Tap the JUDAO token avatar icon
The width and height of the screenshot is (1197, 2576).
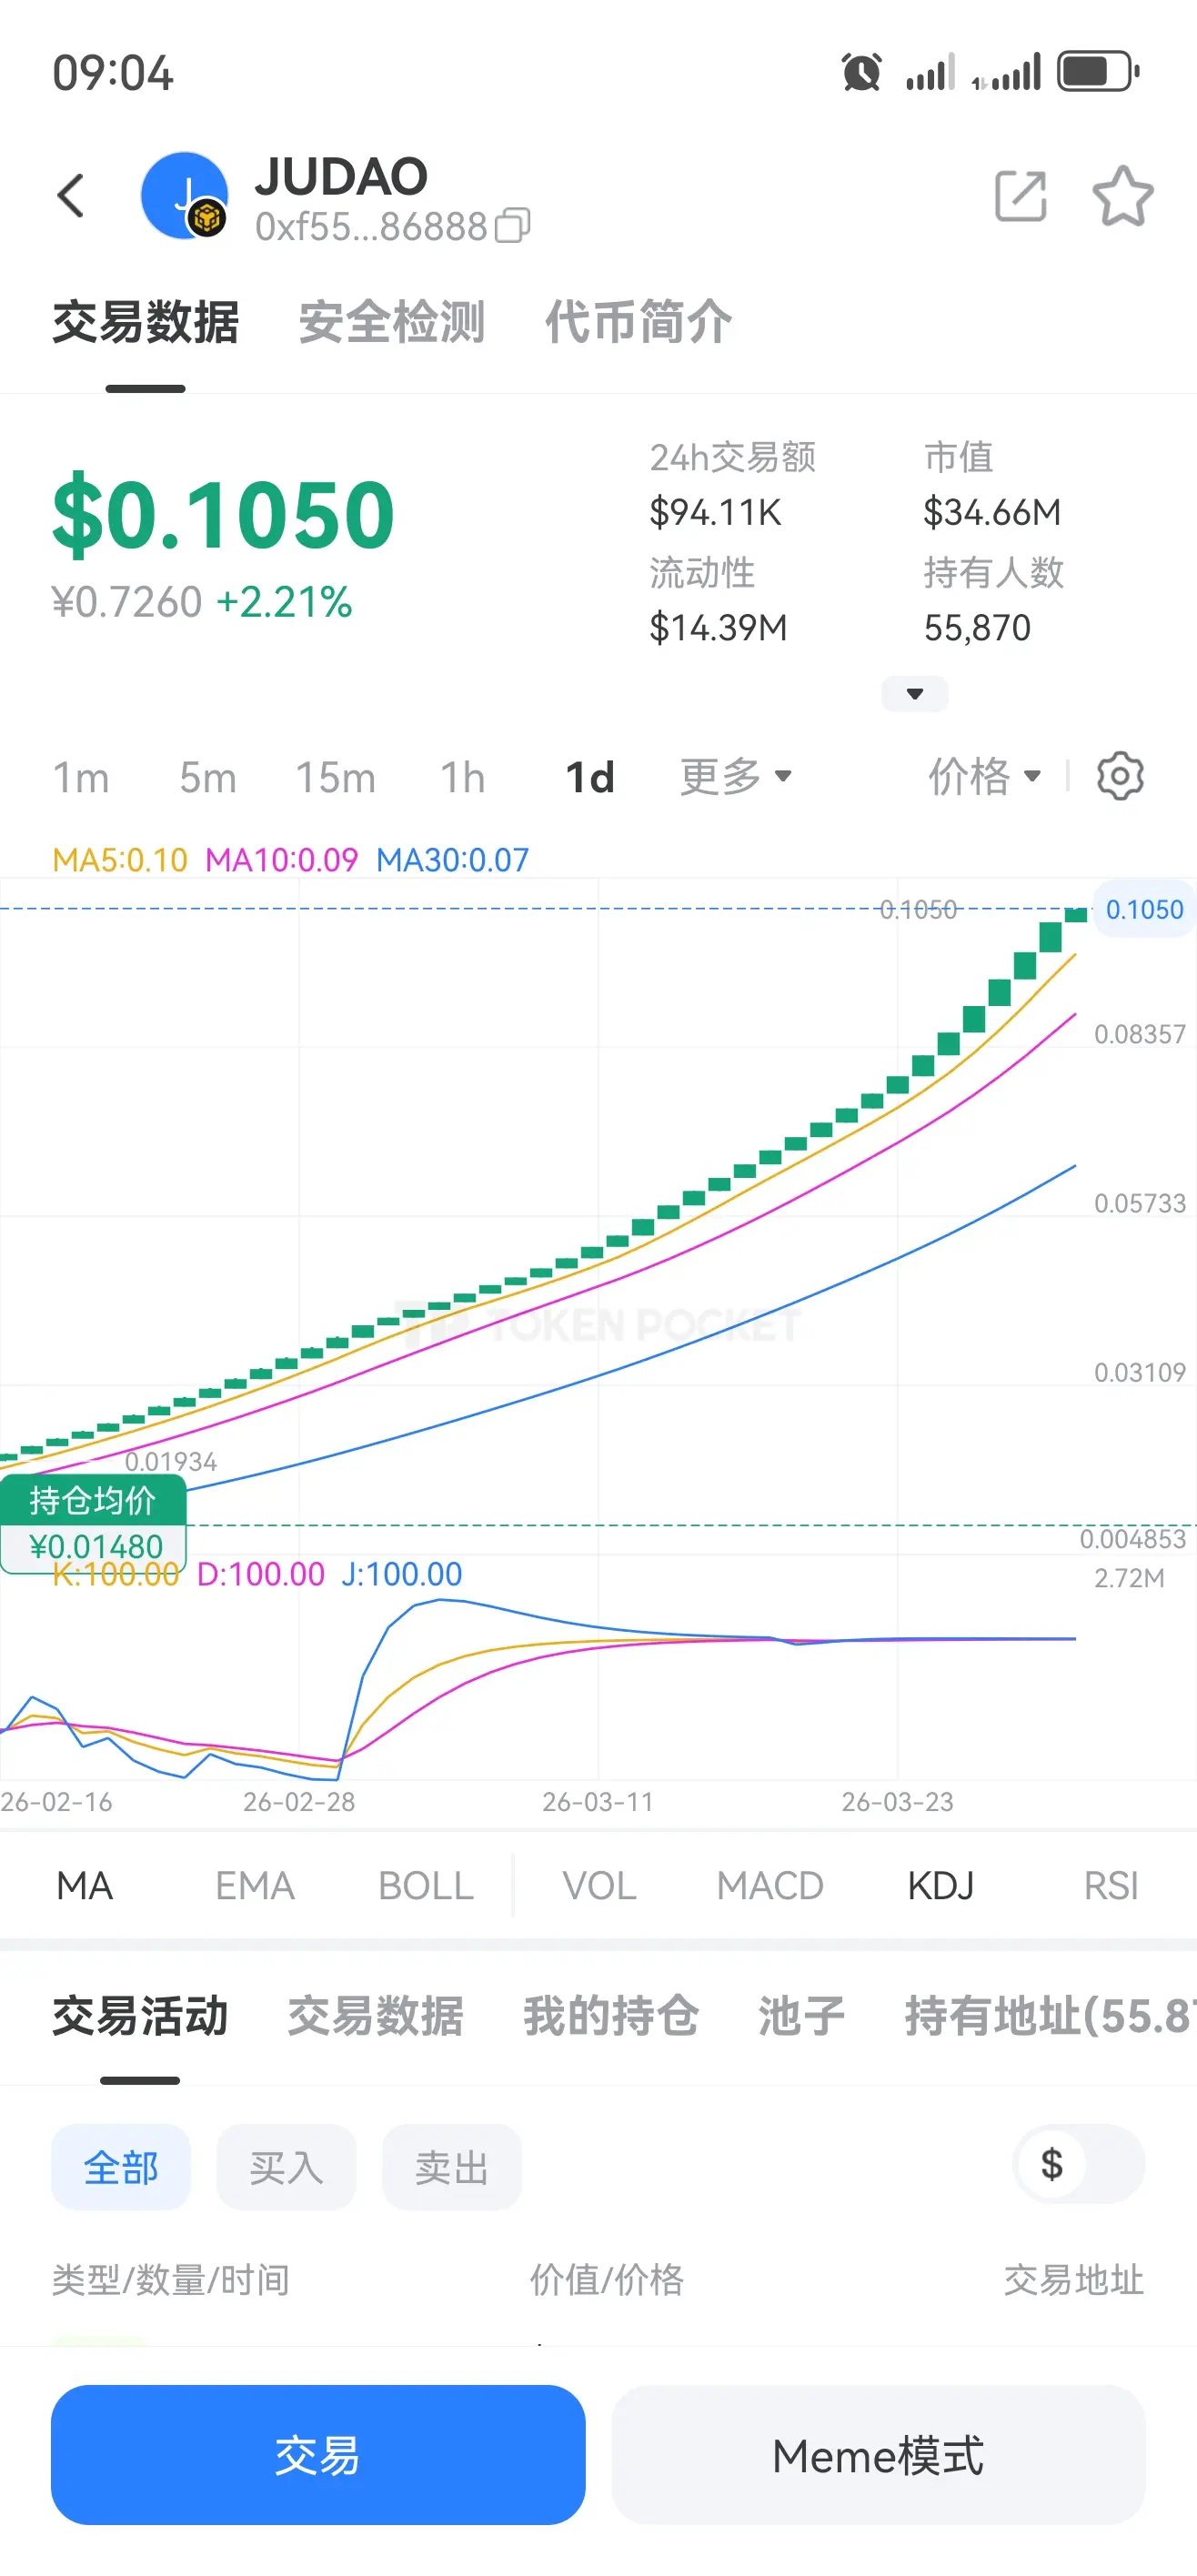[184, 195]
